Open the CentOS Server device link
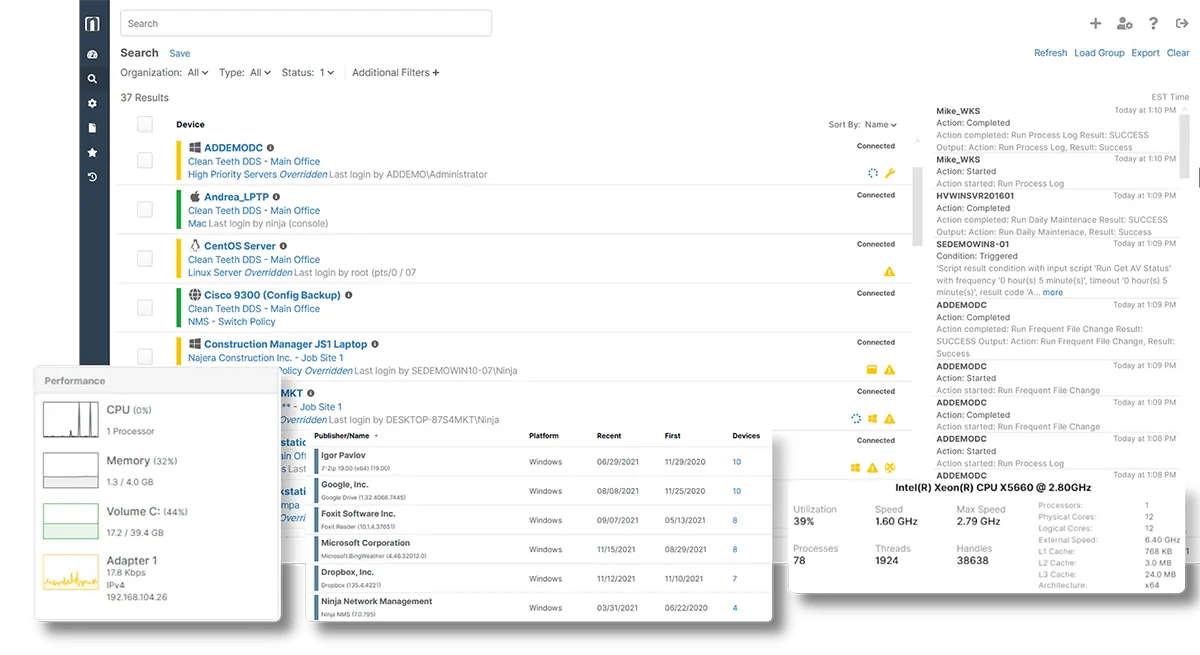Image resolution: width=1200 pixels, height=655 pixels. click(240, 246)
